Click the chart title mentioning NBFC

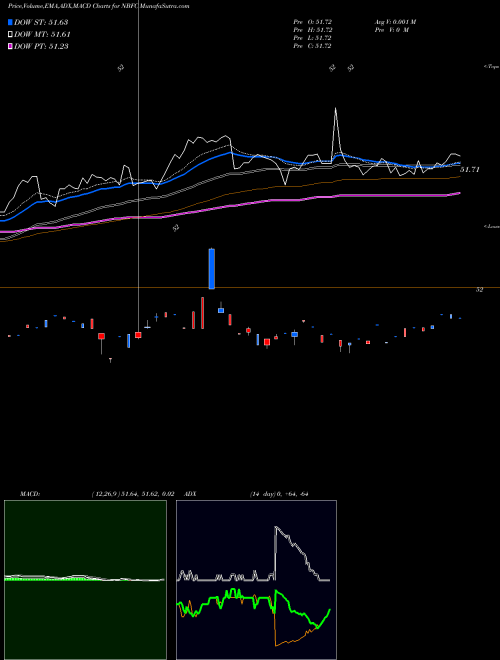point(98,6)
